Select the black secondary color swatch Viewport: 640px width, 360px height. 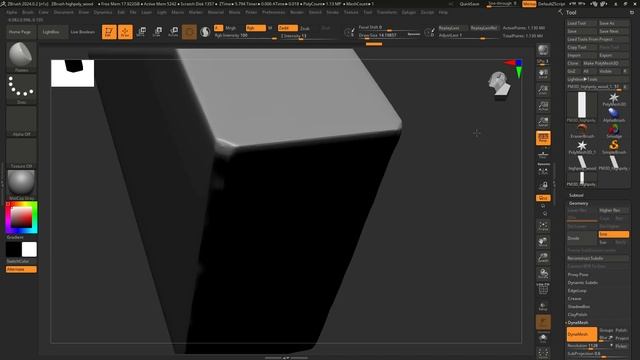(13, 249)
